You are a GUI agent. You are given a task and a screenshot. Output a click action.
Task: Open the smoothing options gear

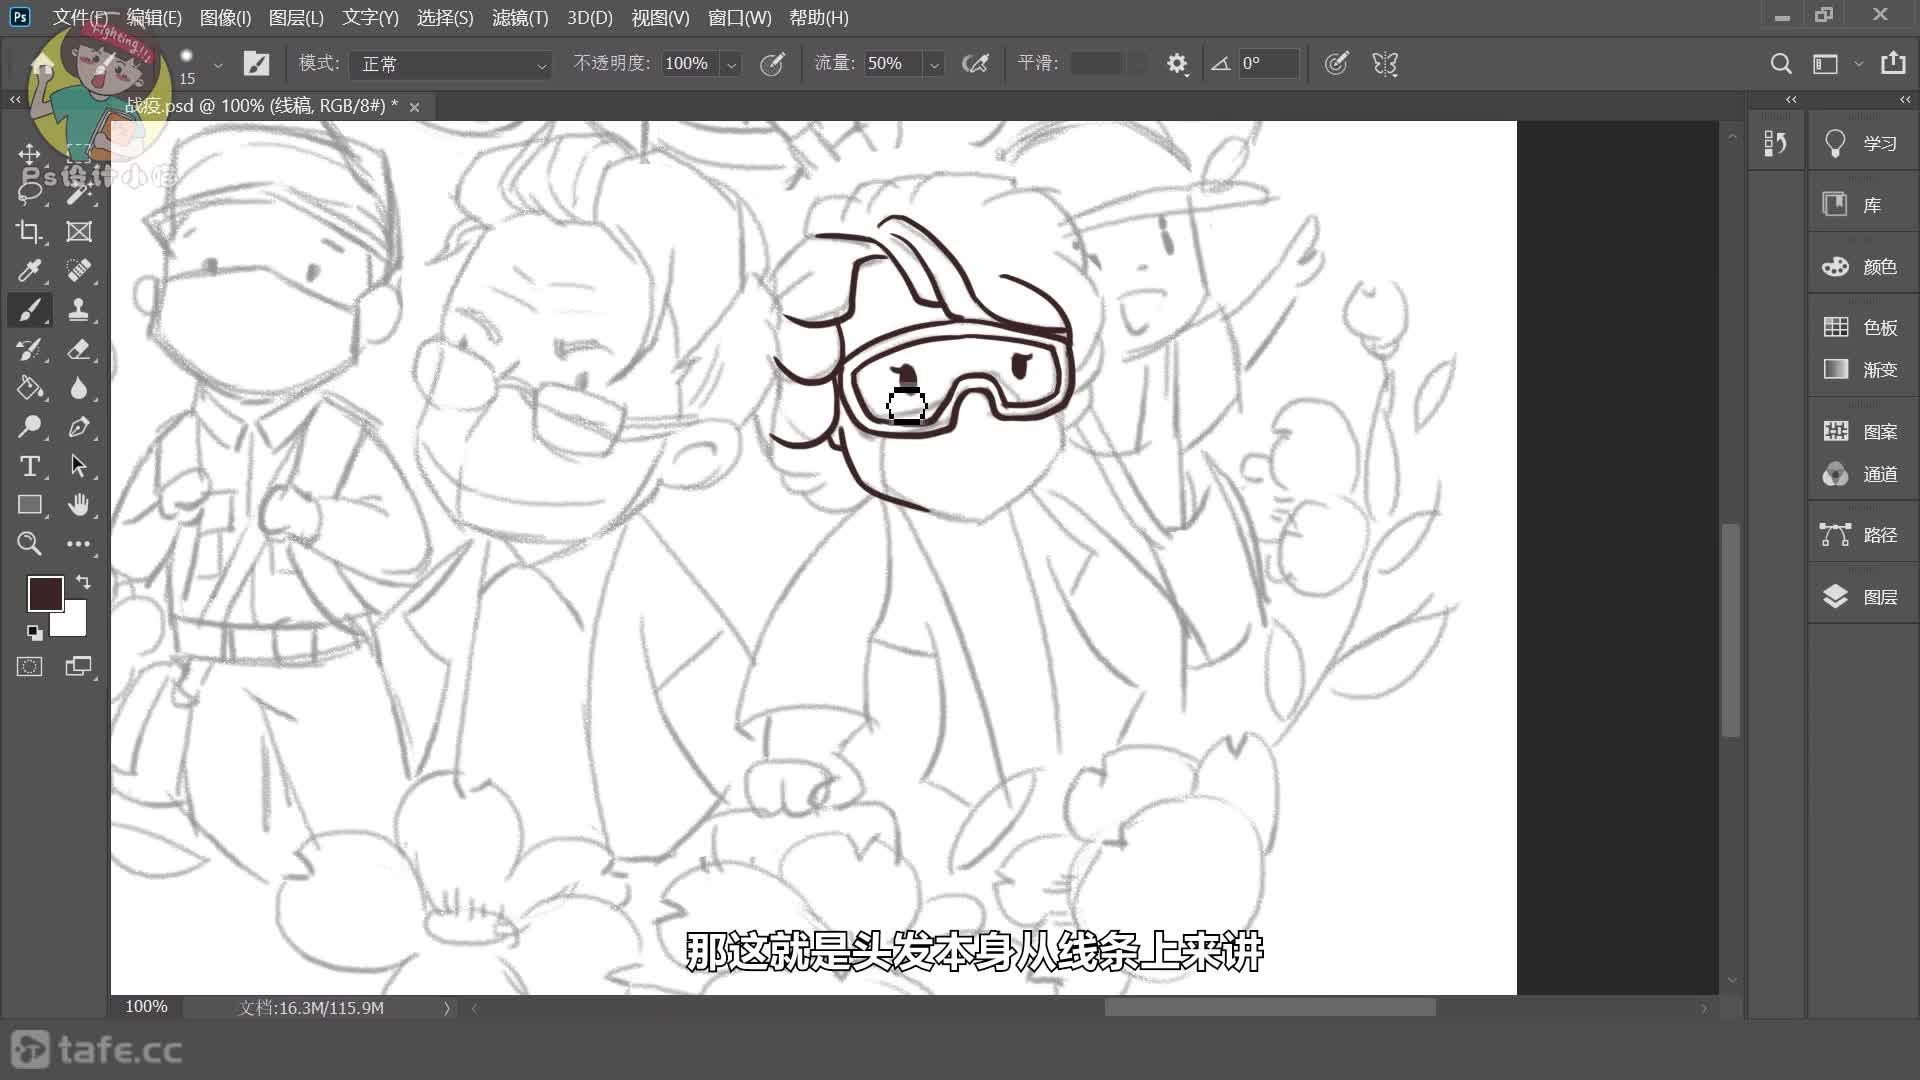pyautogui.click(x=1177, y=64)
